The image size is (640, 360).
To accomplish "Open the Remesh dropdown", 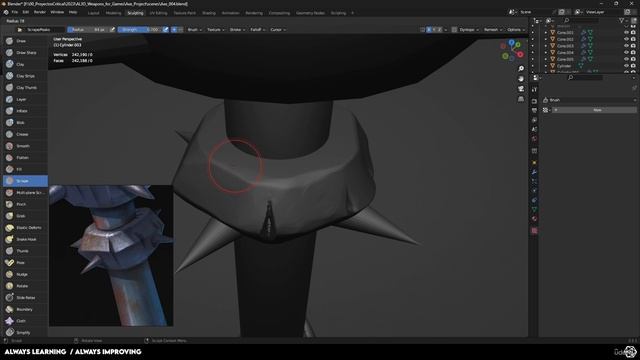I will coord(493,30).
